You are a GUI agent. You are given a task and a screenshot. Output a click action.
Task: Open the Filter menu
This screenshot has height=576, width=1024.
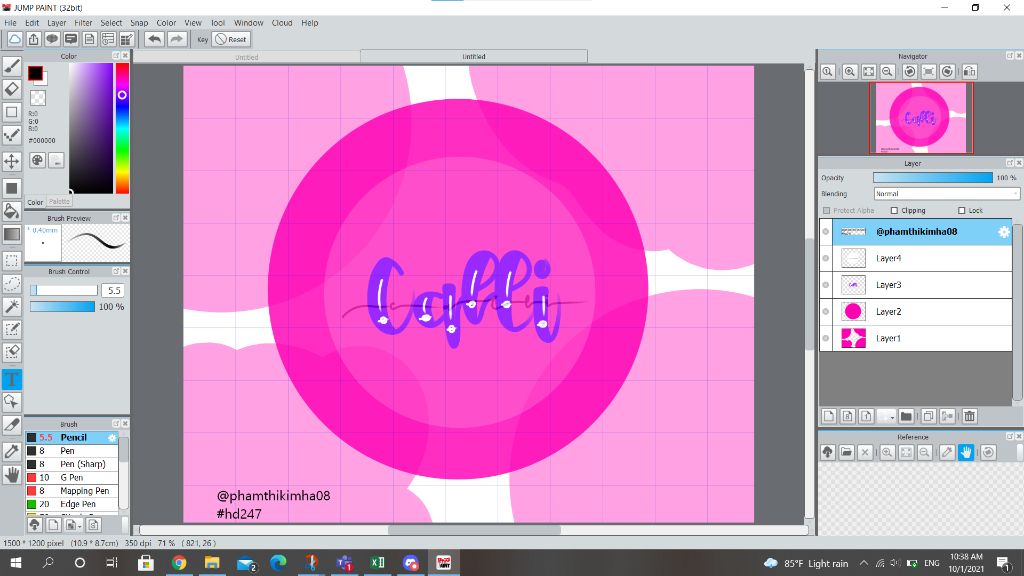(x=83, y=23)
